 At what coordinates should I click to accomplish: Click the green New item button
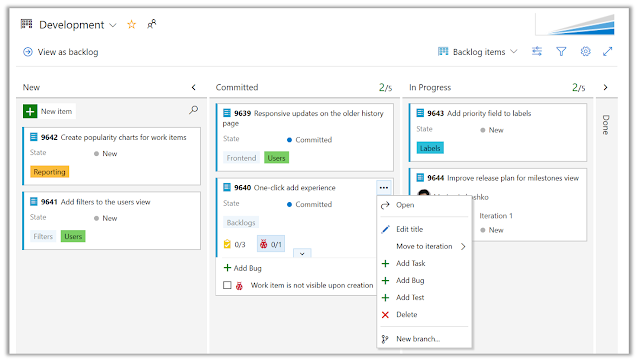[x=49, y=111]
